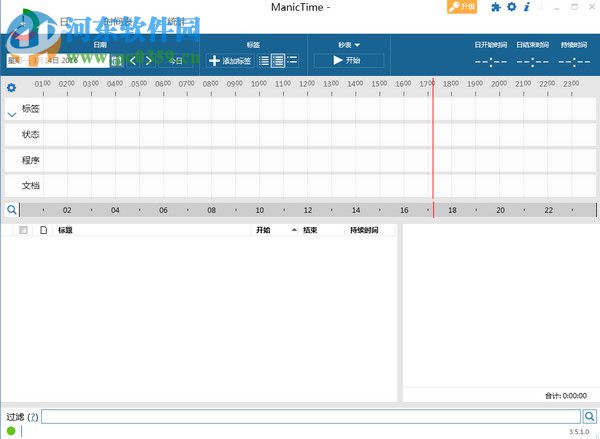600x439 pixels.
Task: Sort by the 开始 column header
Action: (263, 230)
